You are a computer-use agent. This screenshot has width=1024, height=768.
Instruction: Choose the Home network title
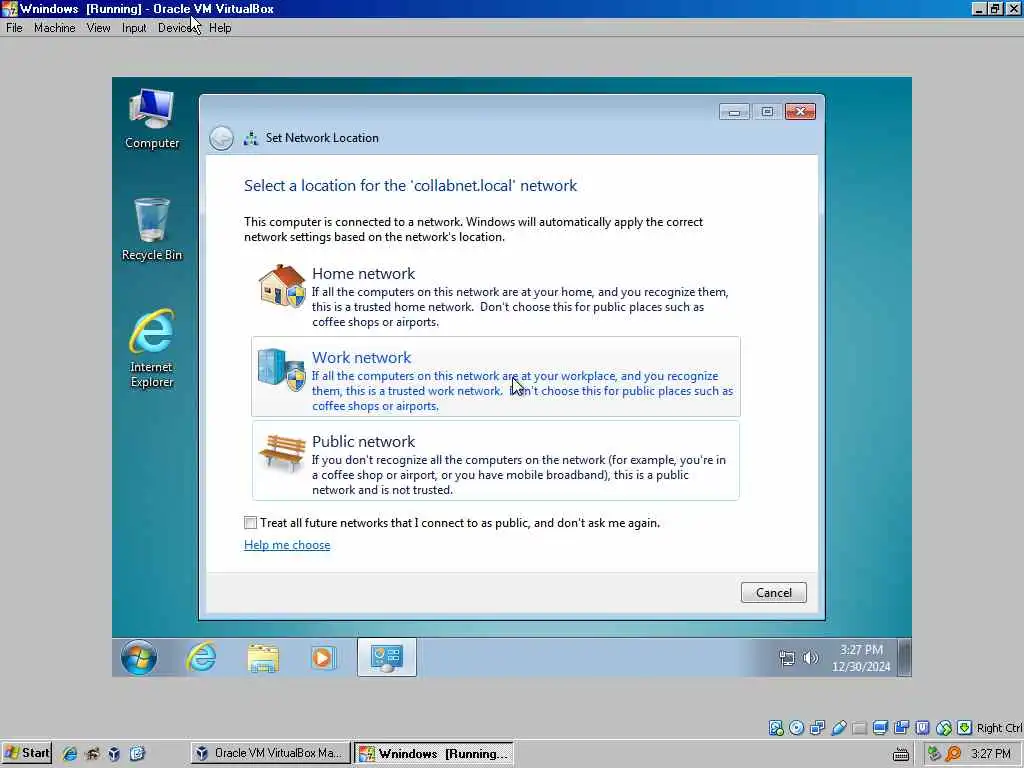[x=363, y=274]
